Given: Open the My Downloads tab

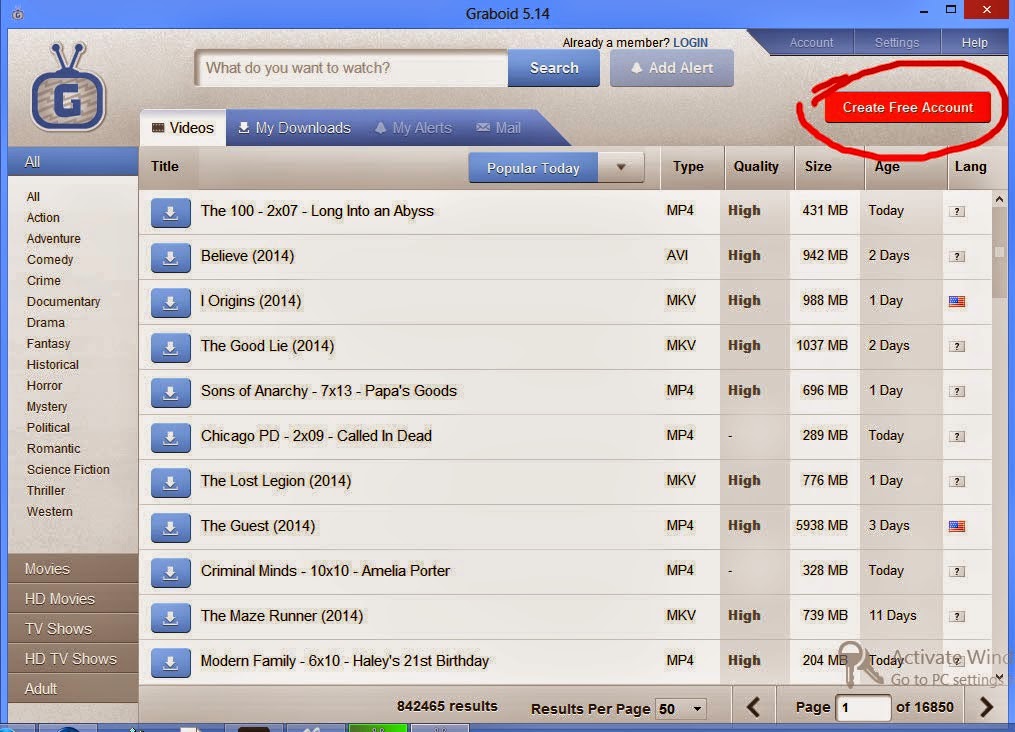Looking at the screenshot, I should pyautogui.click(x=295, y=128).
